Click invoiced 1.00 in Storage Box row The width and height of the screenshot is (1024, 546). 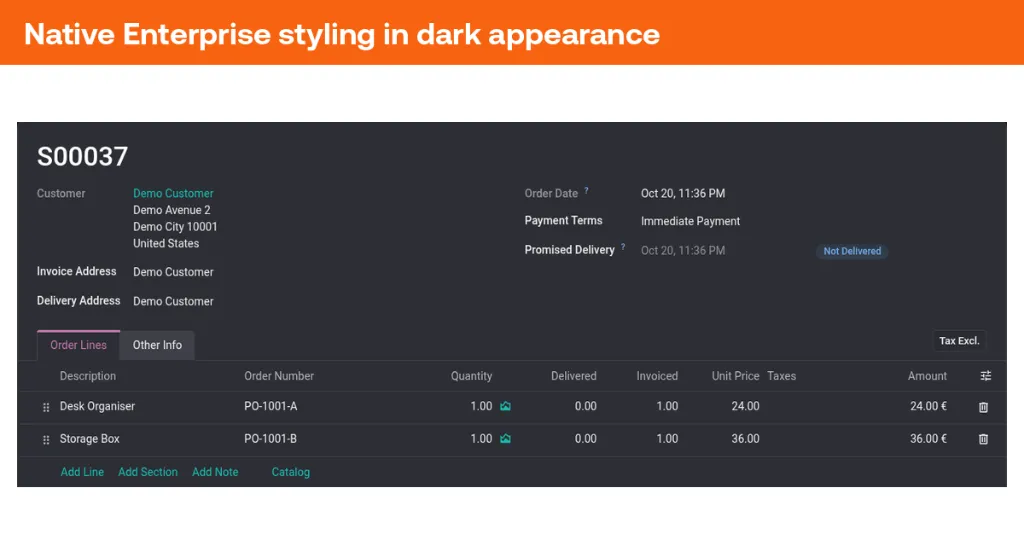(667, 439)
